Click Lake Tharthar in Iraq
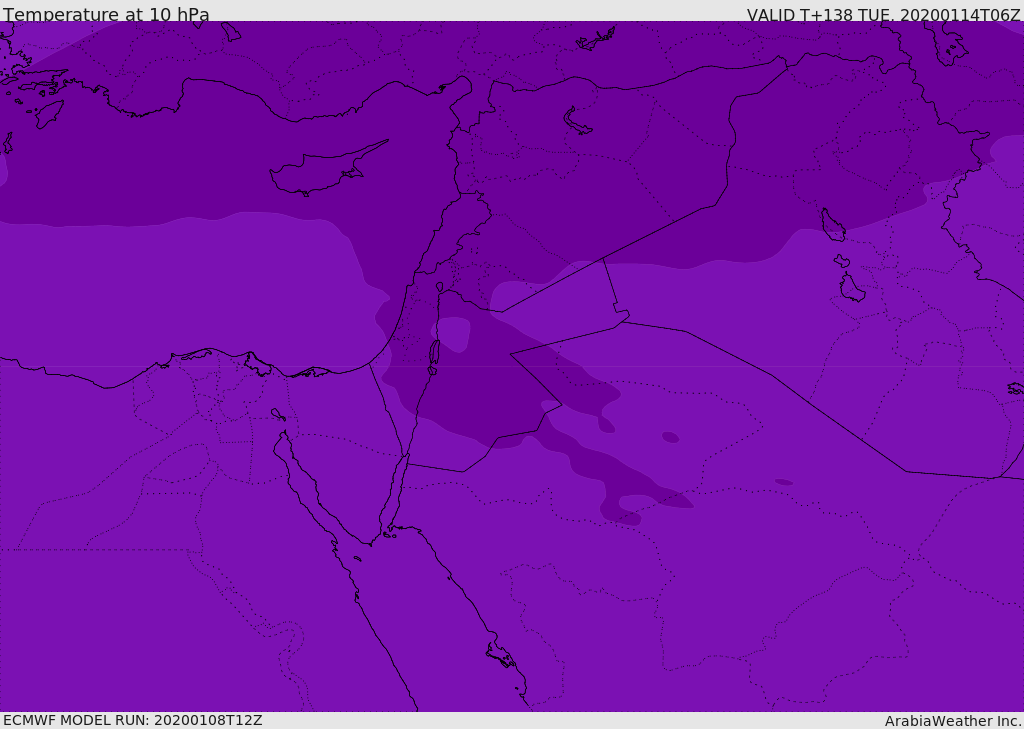This screenshot has width=1024, height=729. click(x=833, y=225)
